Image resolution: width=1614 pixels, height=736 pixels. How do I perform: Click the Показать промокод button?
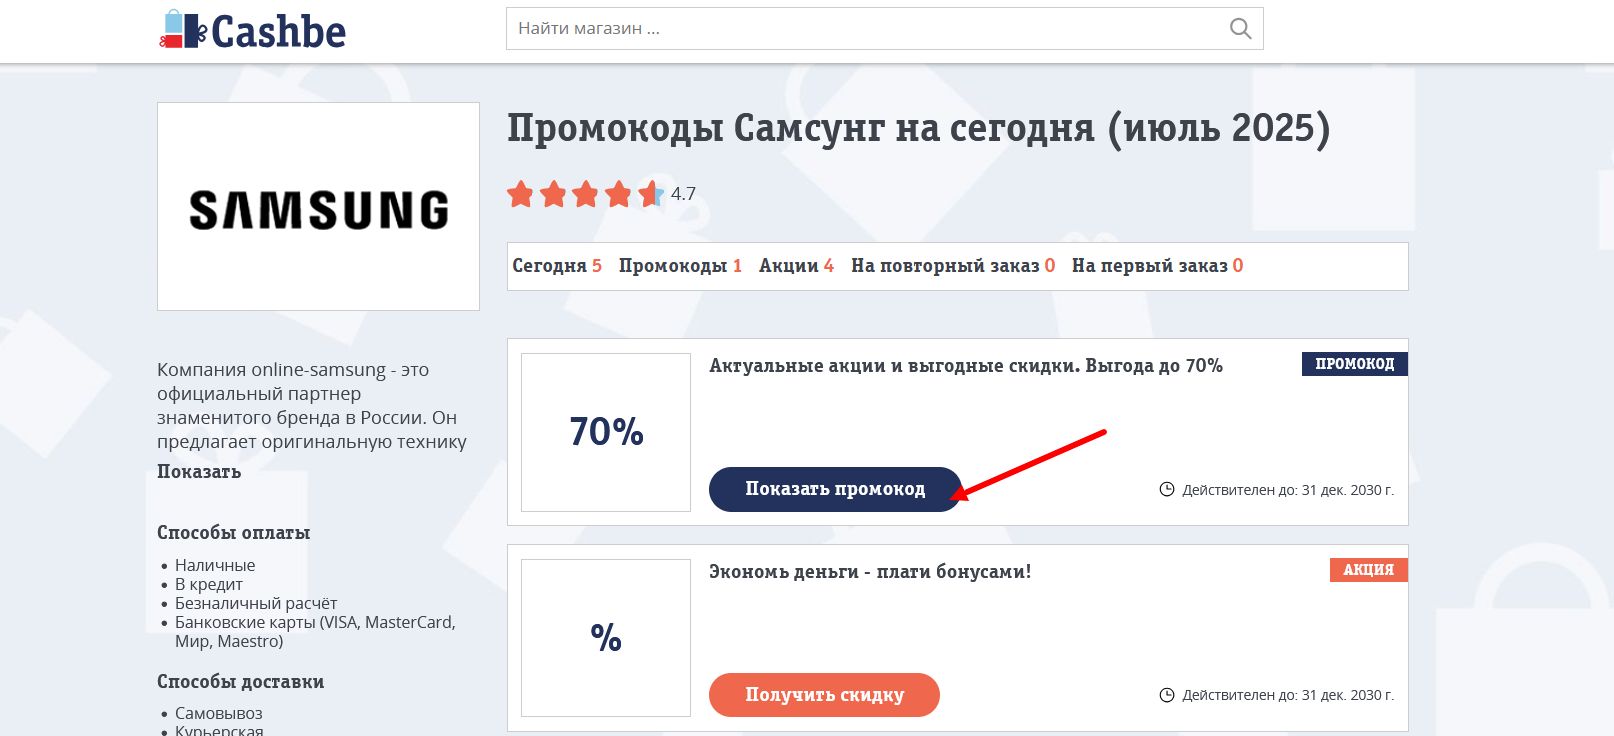point(835,489)
